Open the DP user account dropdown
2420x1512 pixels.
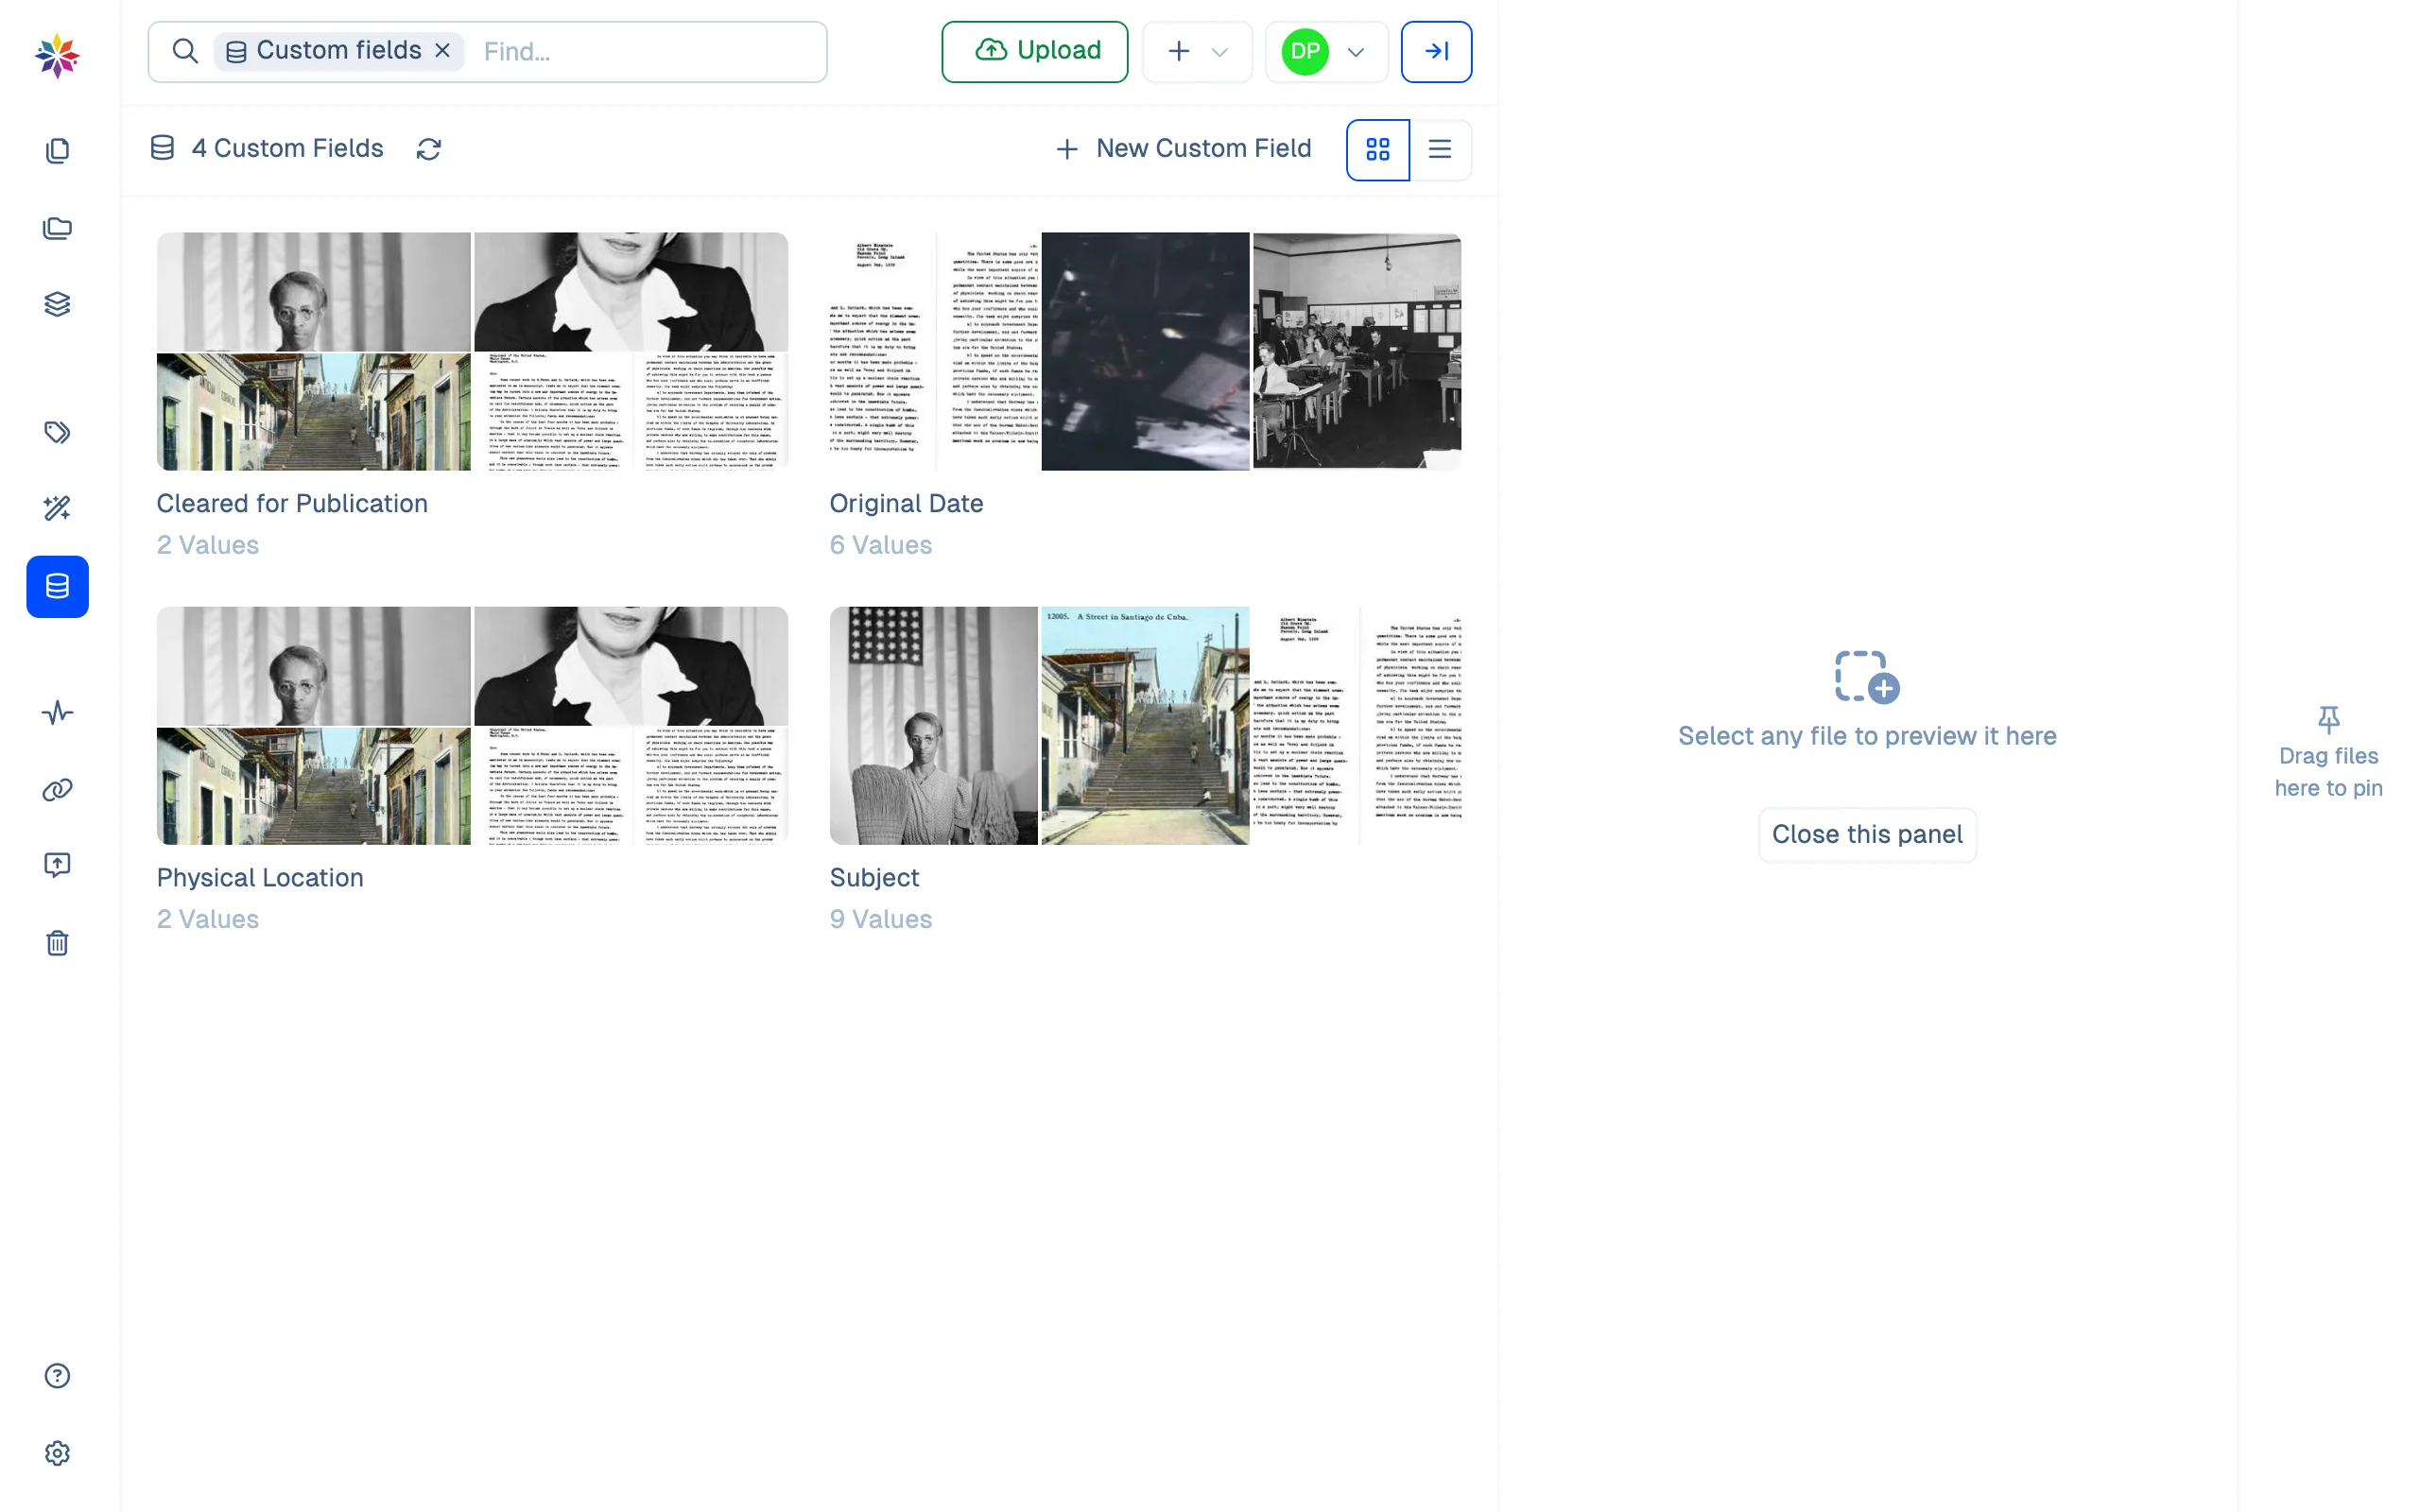(x=1326, y=51)
